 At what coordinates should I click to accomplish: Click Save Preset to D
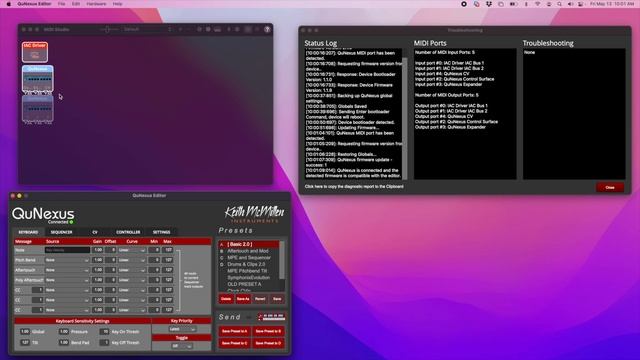coord(268,343)
